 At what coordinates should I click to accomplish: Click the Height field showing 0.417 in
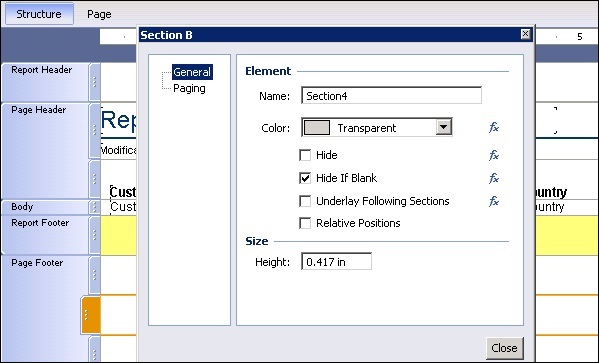pos(336,262)
